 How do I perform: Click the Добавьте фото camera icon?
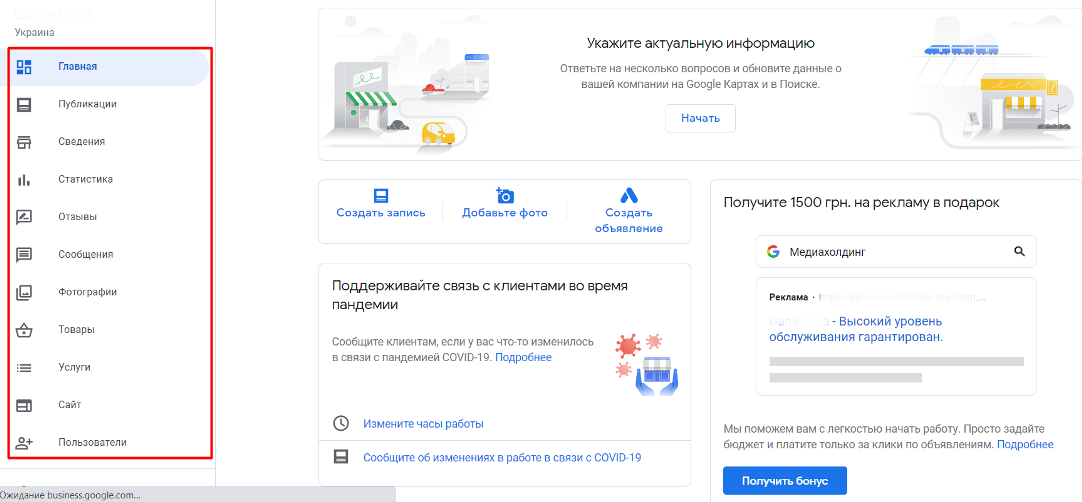point(505,195)
